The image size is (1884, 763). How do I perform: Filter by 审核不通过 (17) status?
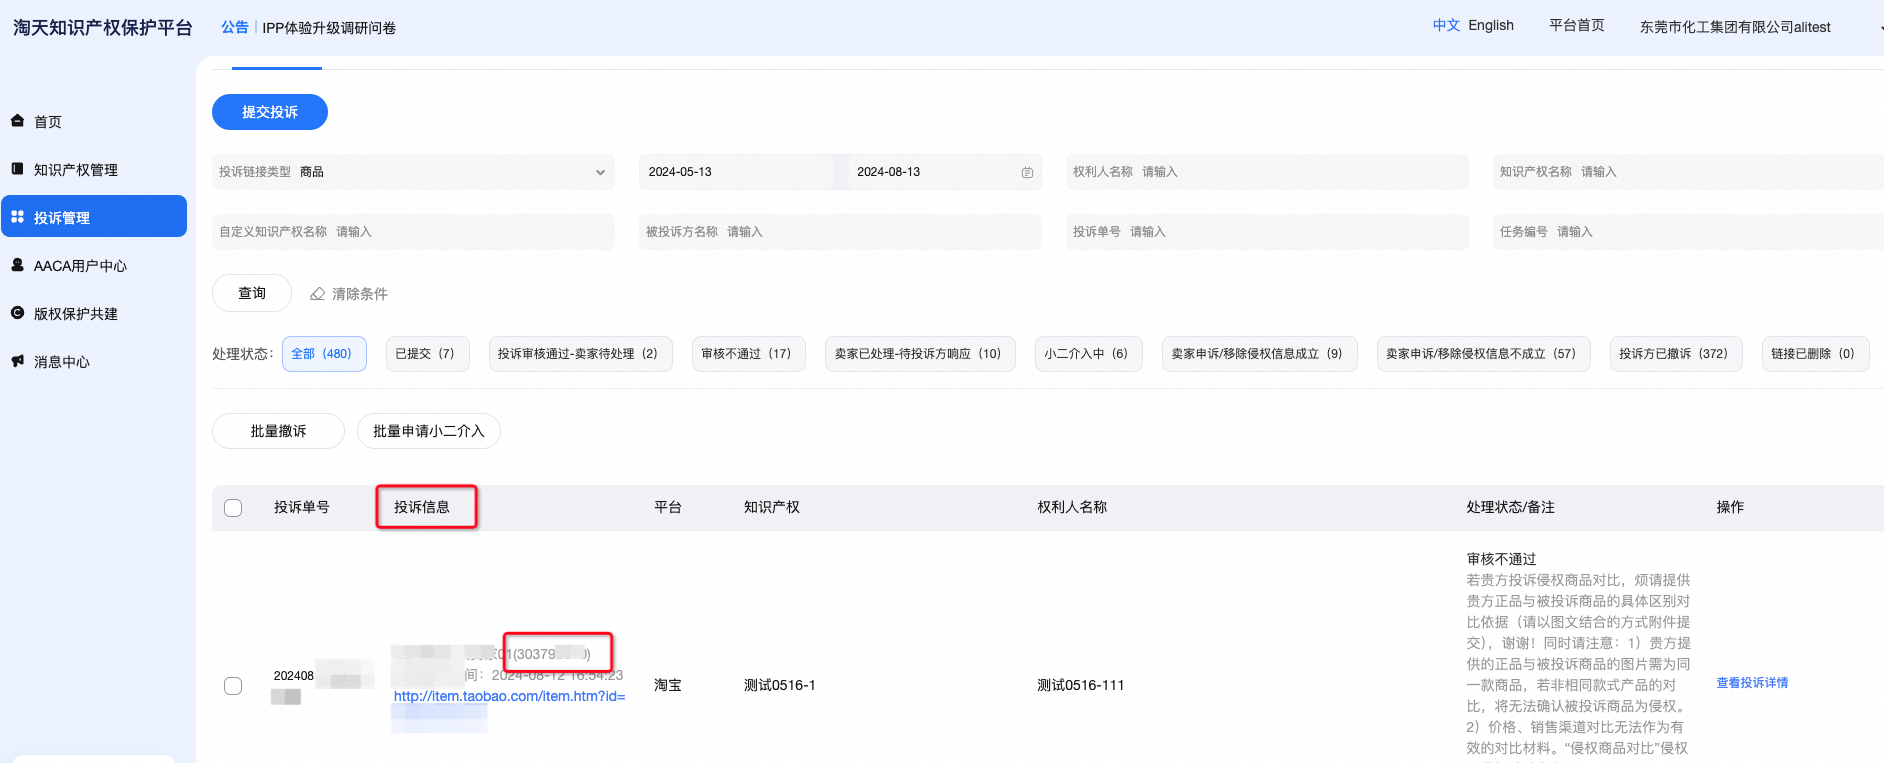pyautogui.click(x=748, y=354)
